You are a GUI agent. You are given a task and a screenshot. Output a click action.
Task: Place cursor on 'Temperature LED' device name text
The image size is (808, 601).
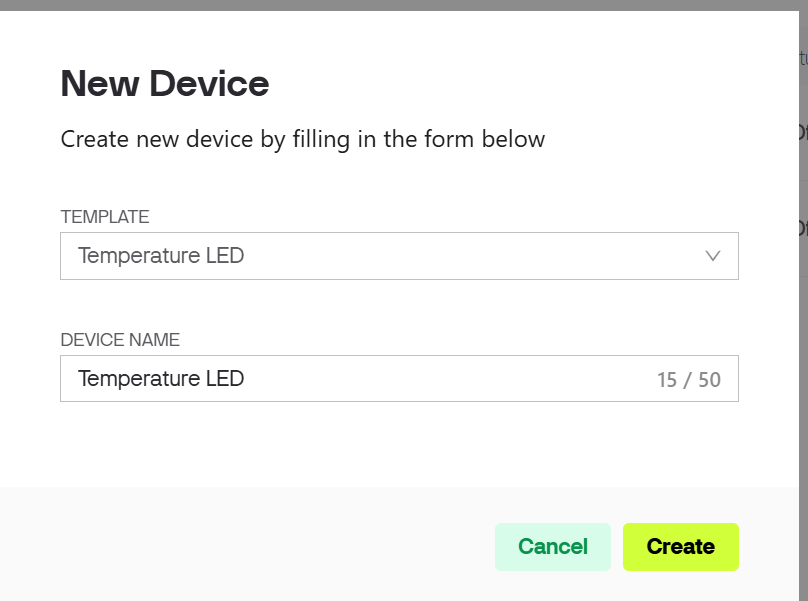pos(161,379)
